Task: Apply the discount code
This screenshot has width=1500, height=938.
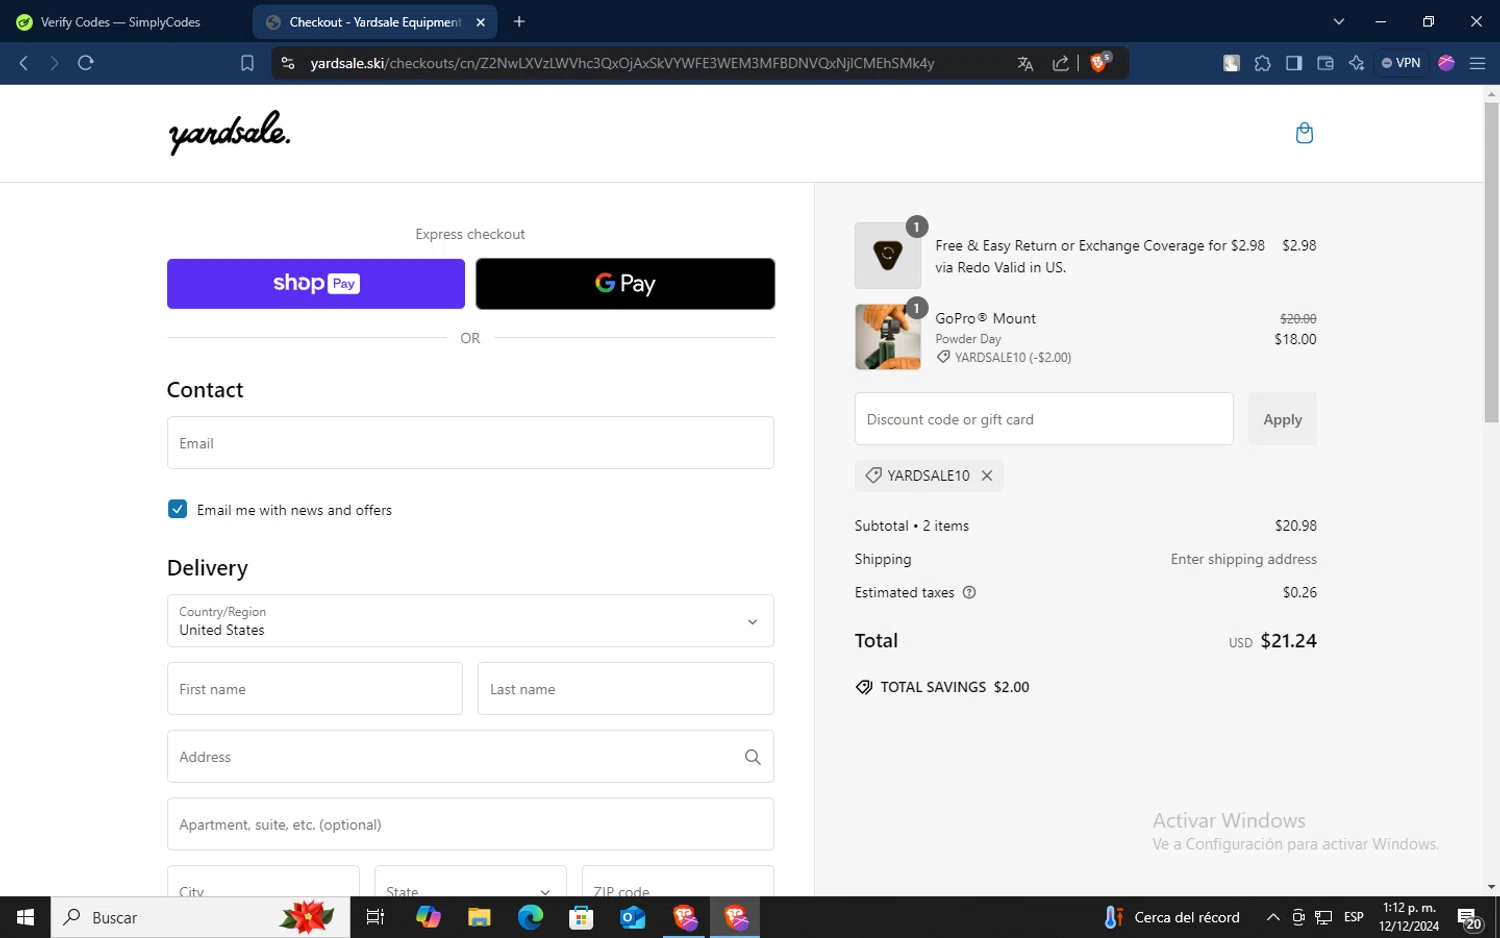Action: coord(1282,419)
